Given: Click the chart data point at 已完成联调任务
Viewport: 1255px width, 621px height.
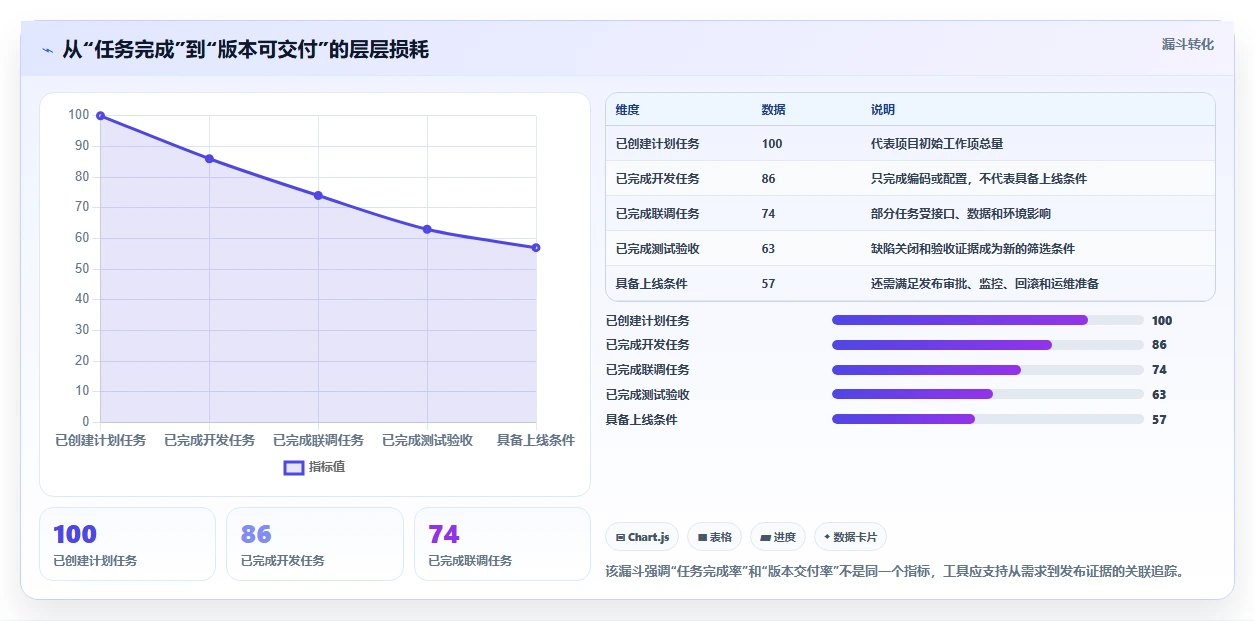Looking at the screenshot, I should click(318, 195).
